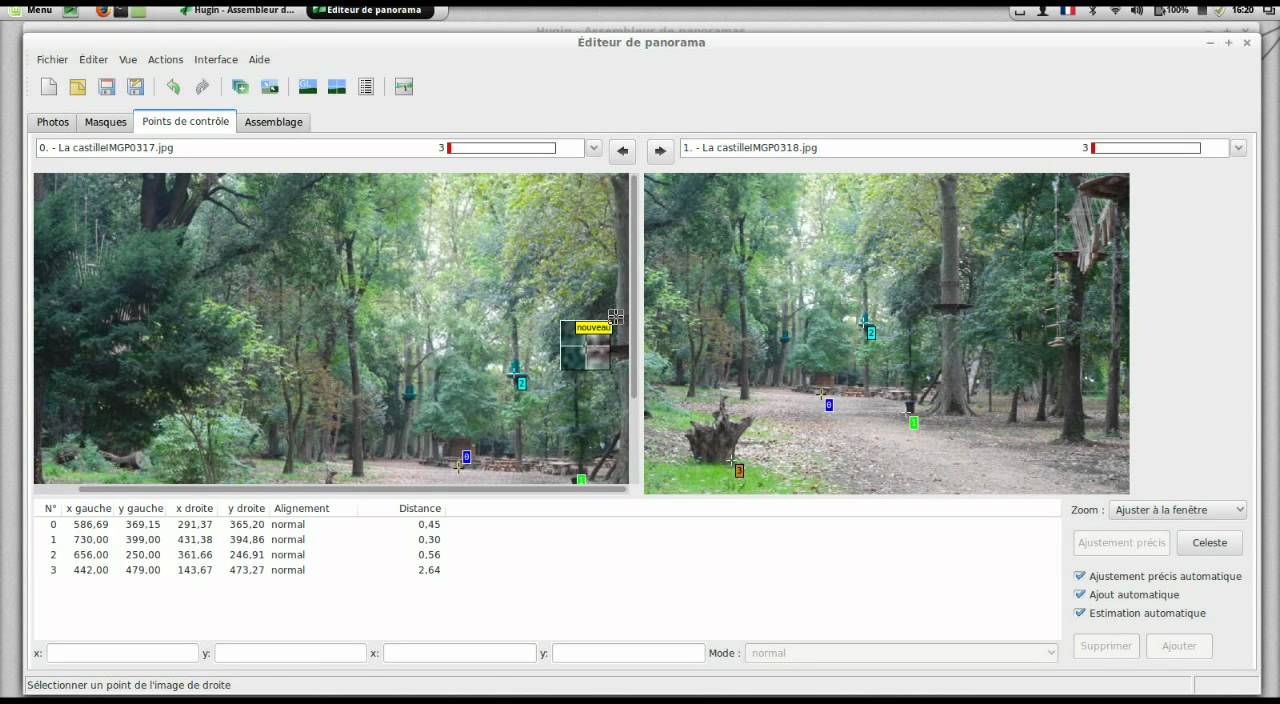Switch to the Assemblage tab
The width and height of the screenshot is (1280, 704).
[x=273, y=122]
